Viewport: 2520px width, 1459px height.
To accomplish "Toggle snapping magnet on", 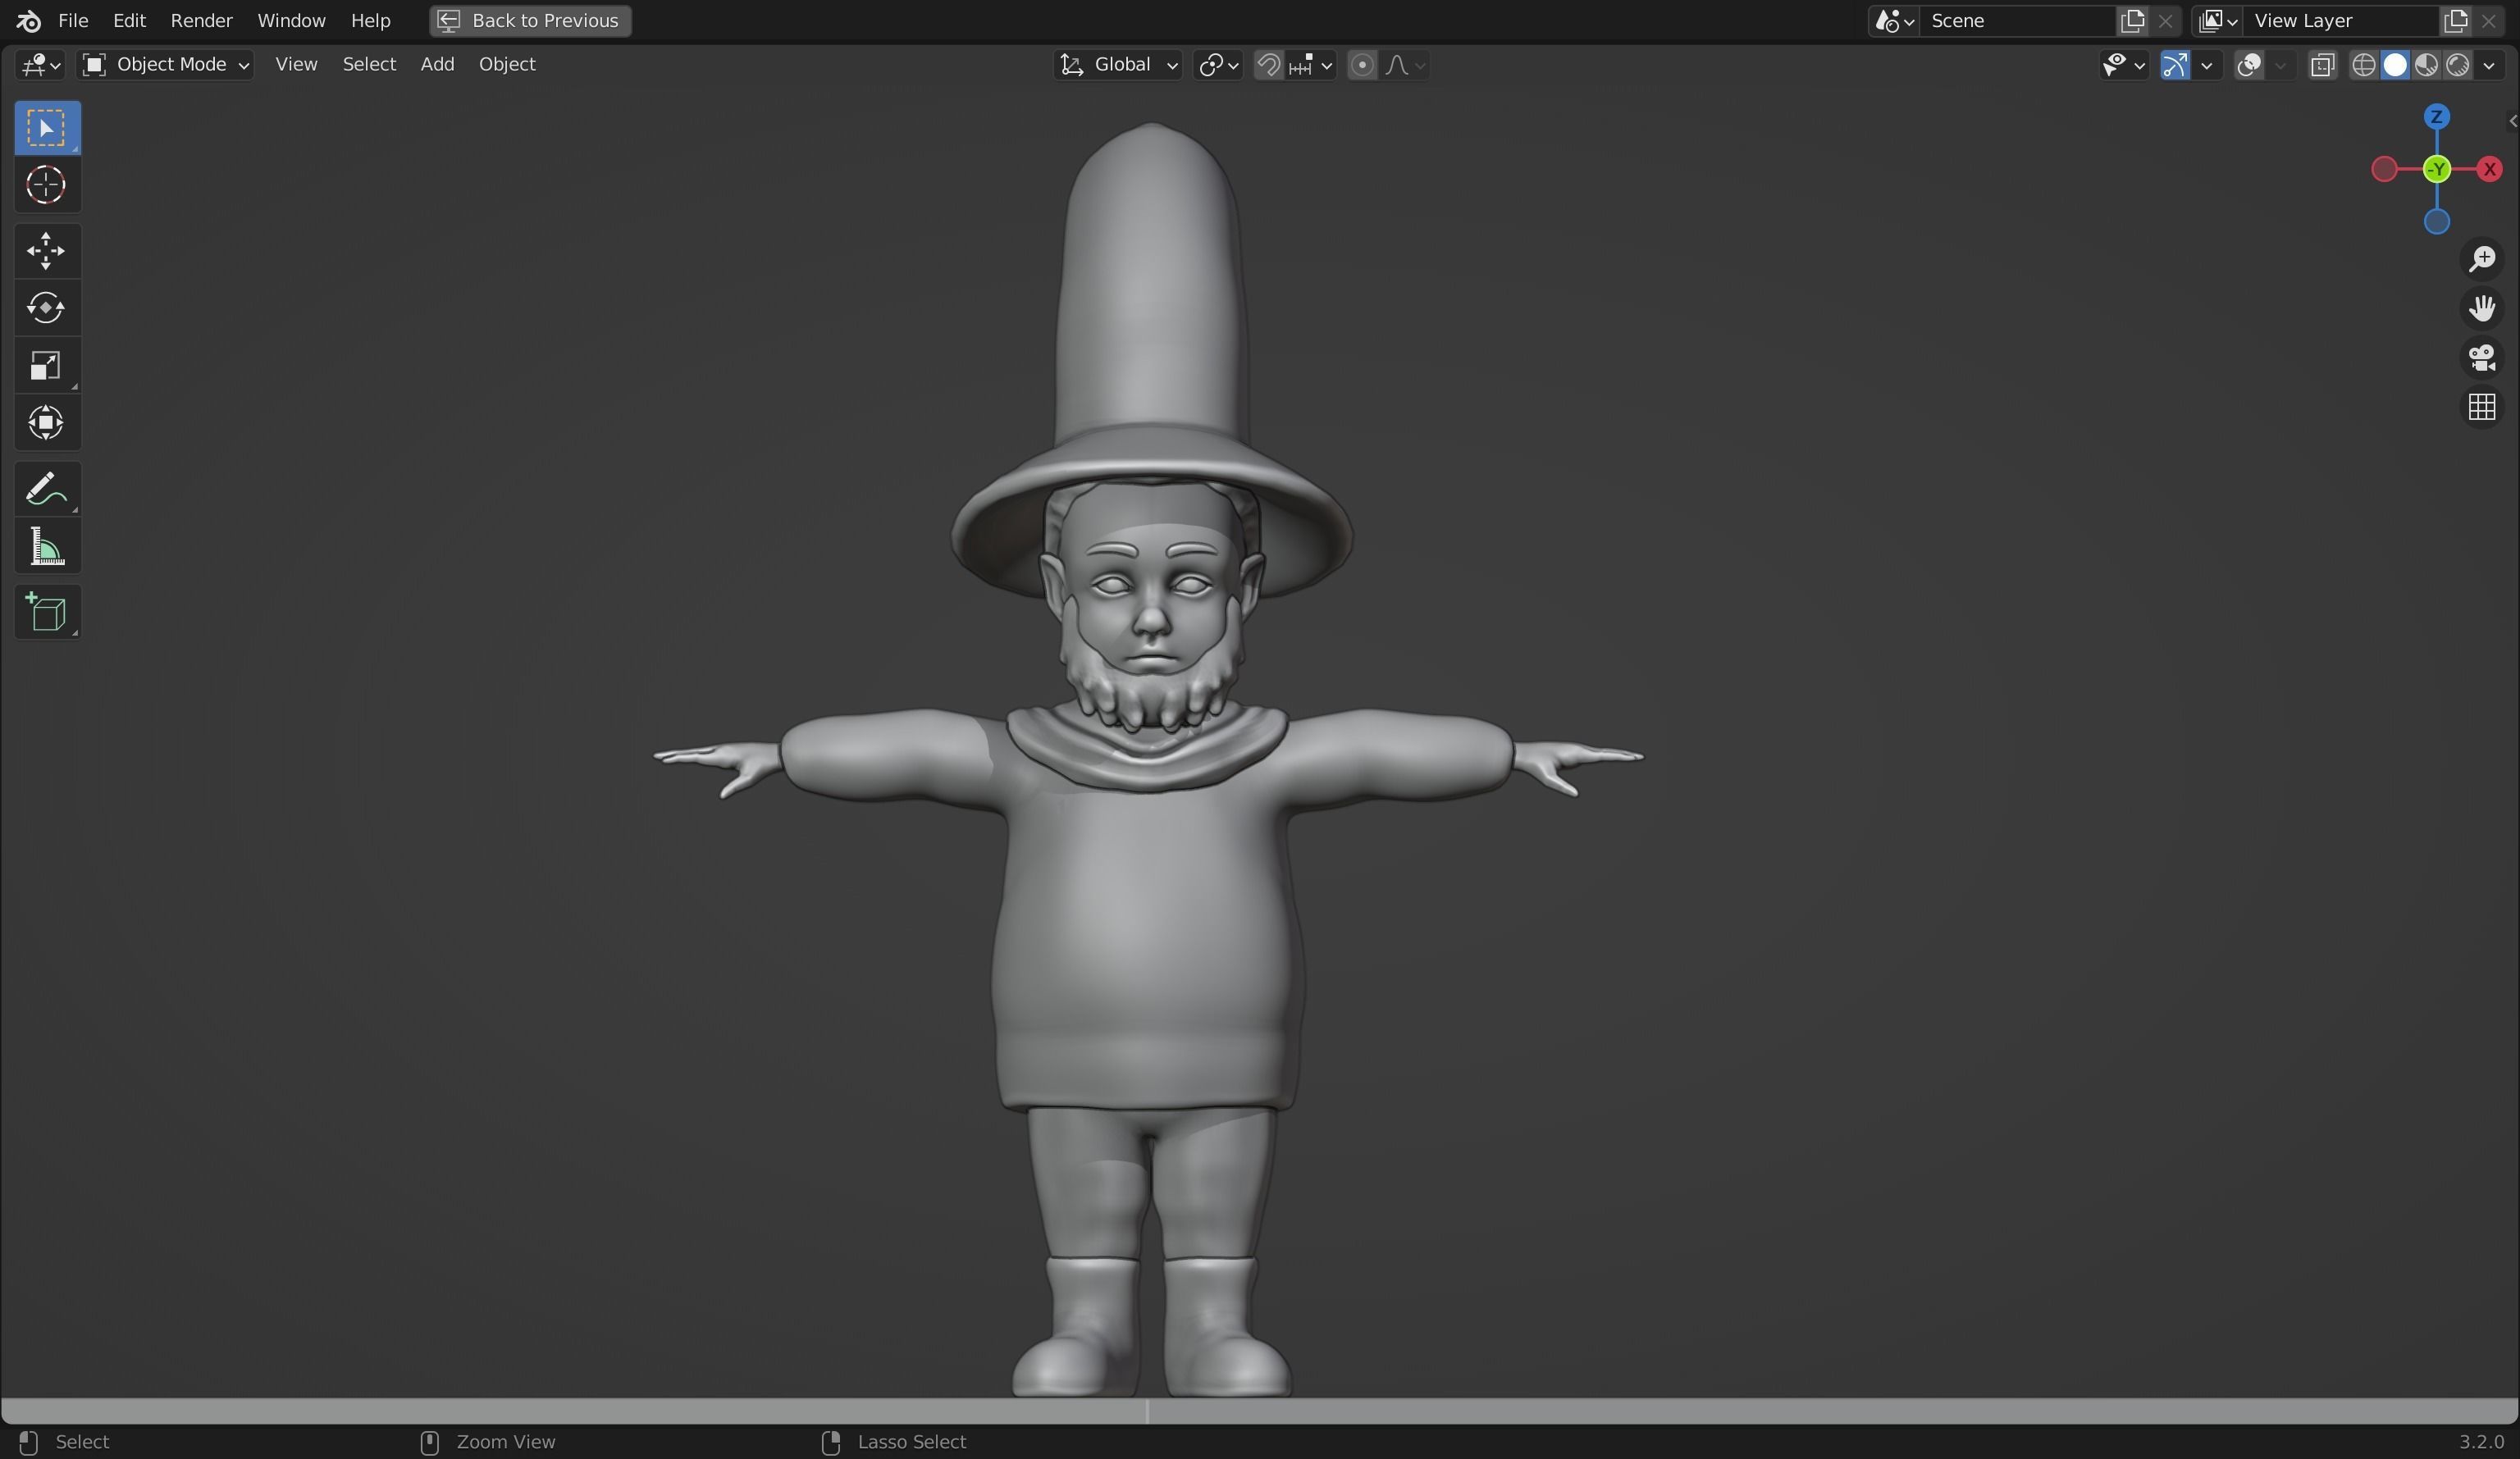I will pos(1268,65).
